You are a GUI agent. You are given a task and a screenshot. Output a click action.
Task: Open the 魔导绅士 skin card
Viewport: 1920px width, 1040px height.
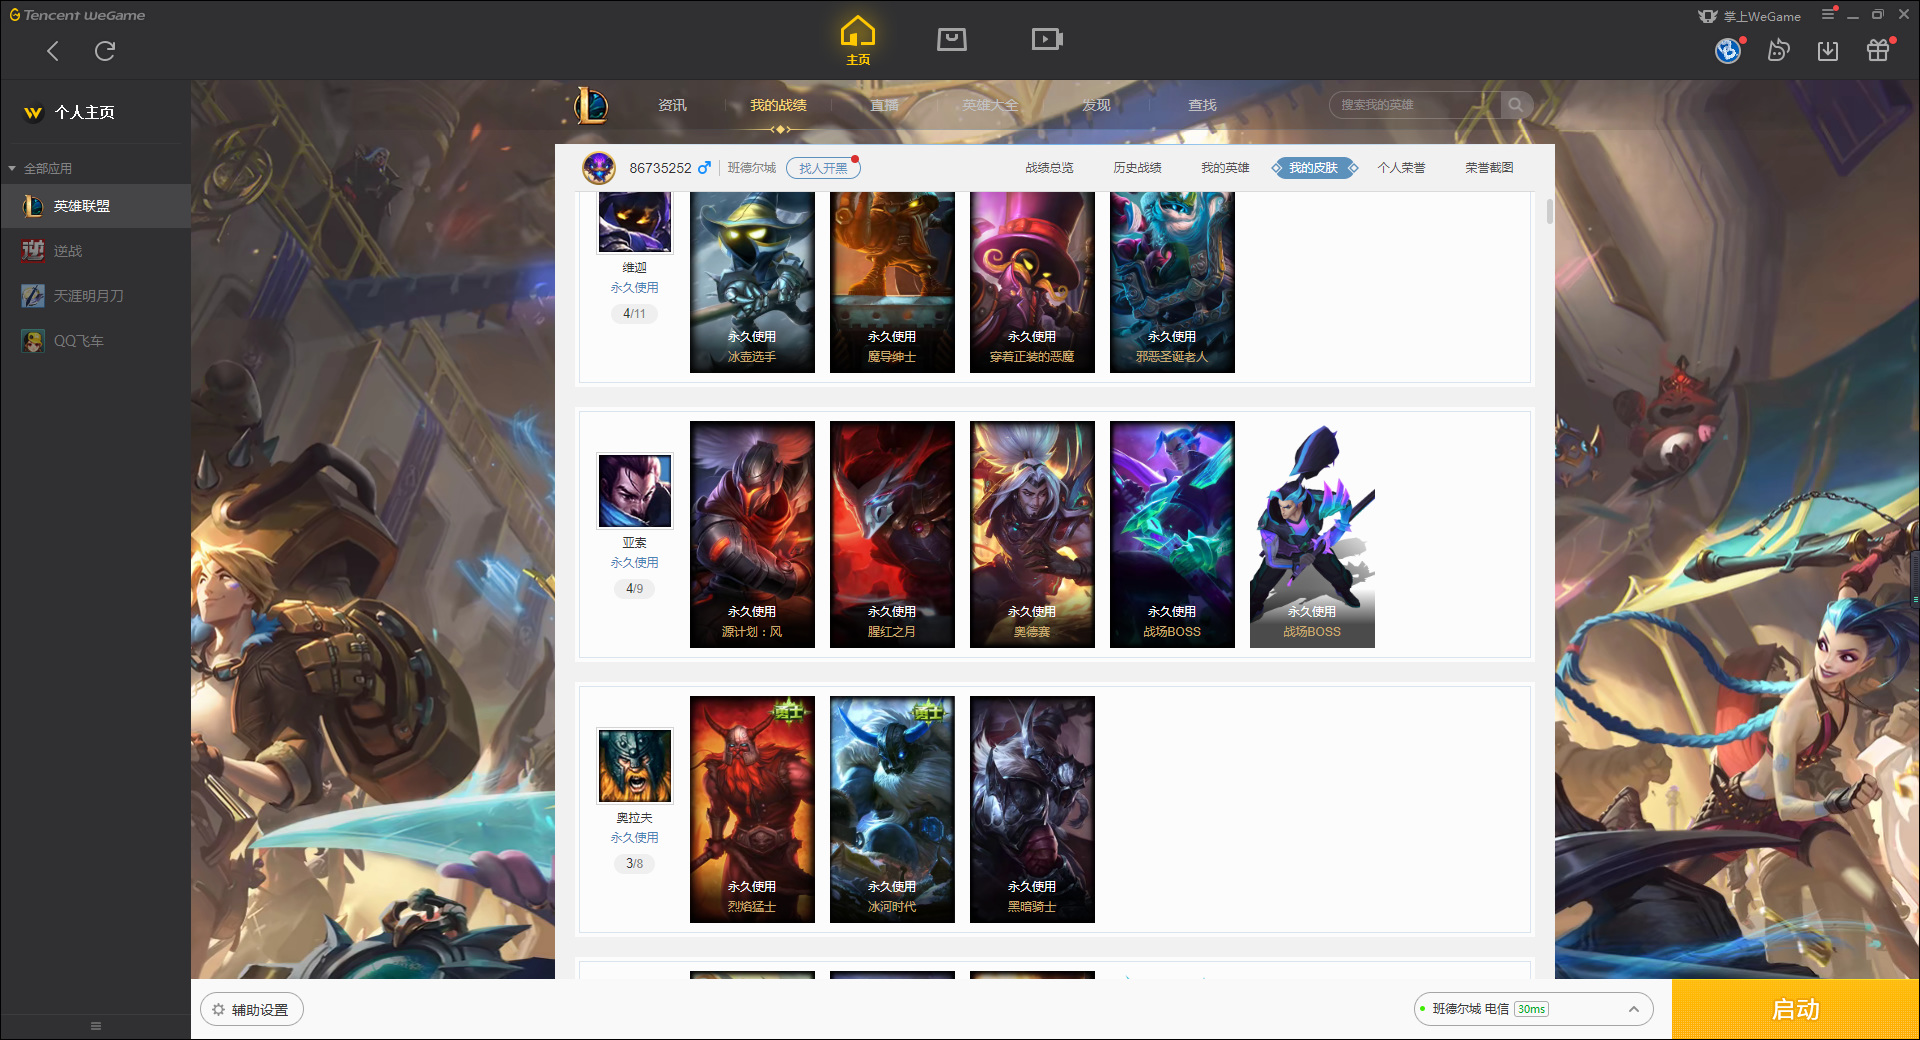(x=892, y=282)
